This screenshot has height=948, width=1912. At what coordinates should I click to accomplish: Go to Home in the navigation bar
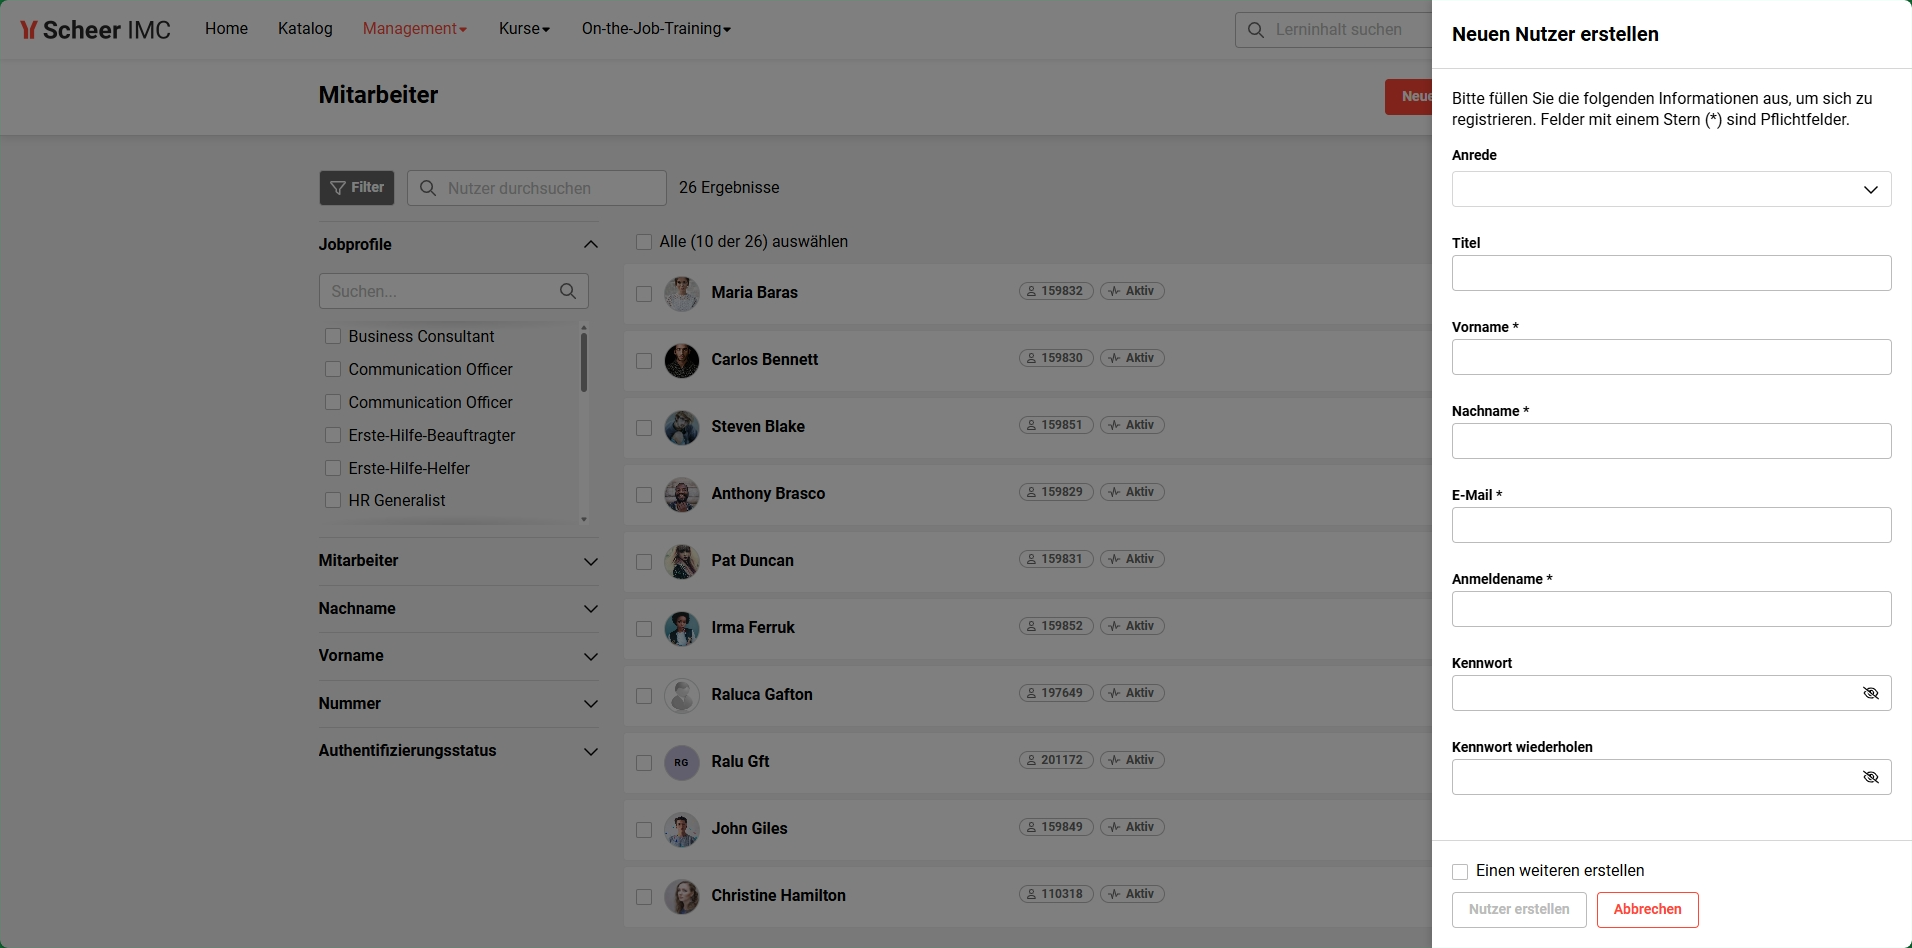(x=226, y=29)
